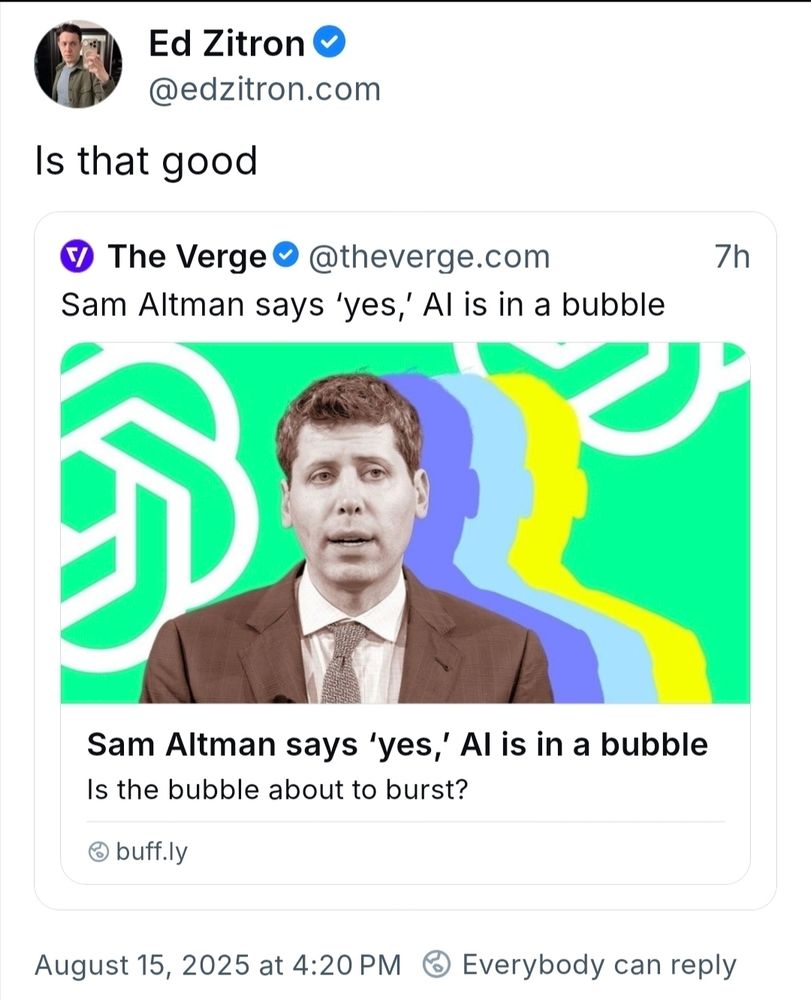The width and height of the screenshot is (811, 1000).
Task: Click the globe icon beside buff.ly
Action: pos(98,852)
